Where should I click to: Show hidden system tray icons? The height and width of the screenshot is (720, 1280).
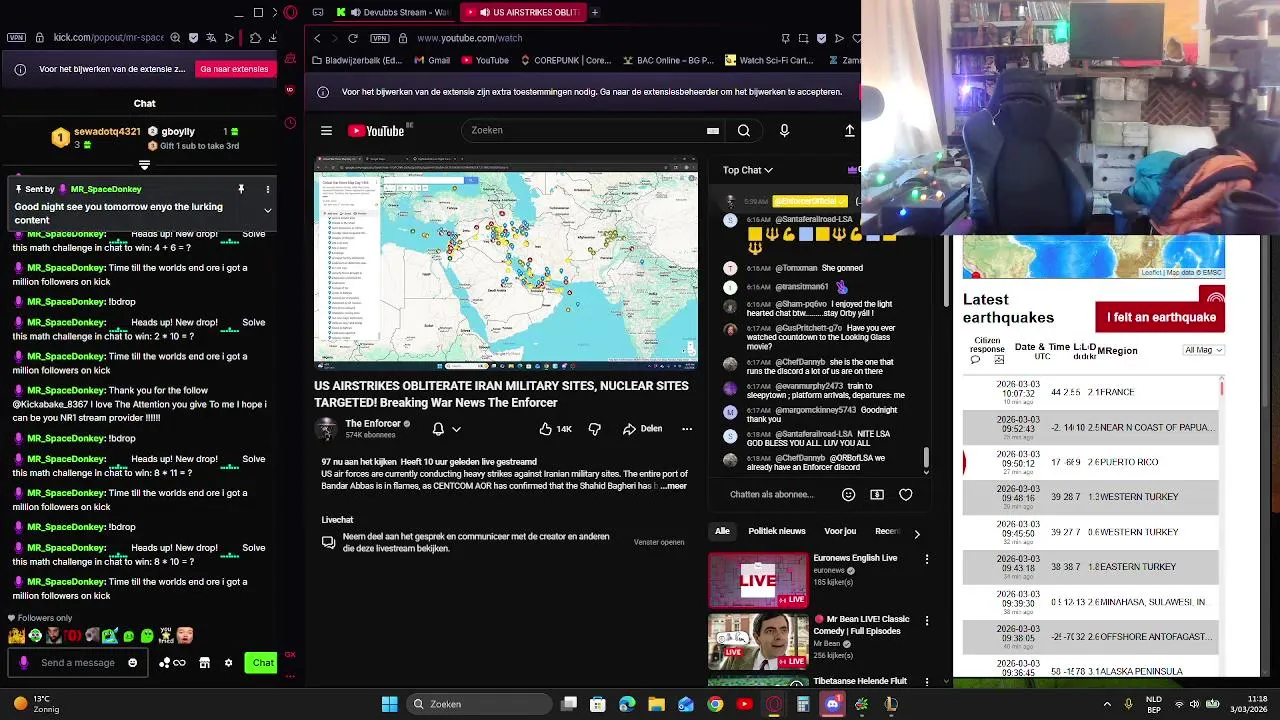point(1107,704)
